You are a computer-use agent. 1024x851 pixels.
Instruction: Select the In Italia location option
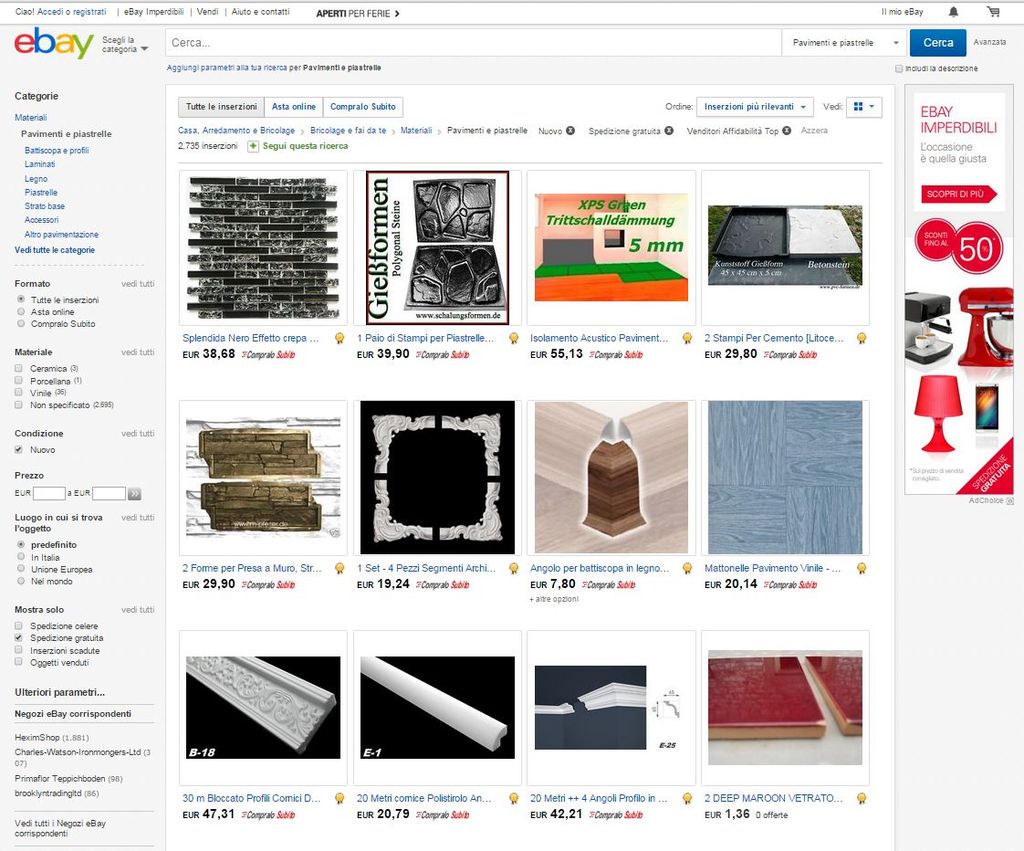coord(21,557)
